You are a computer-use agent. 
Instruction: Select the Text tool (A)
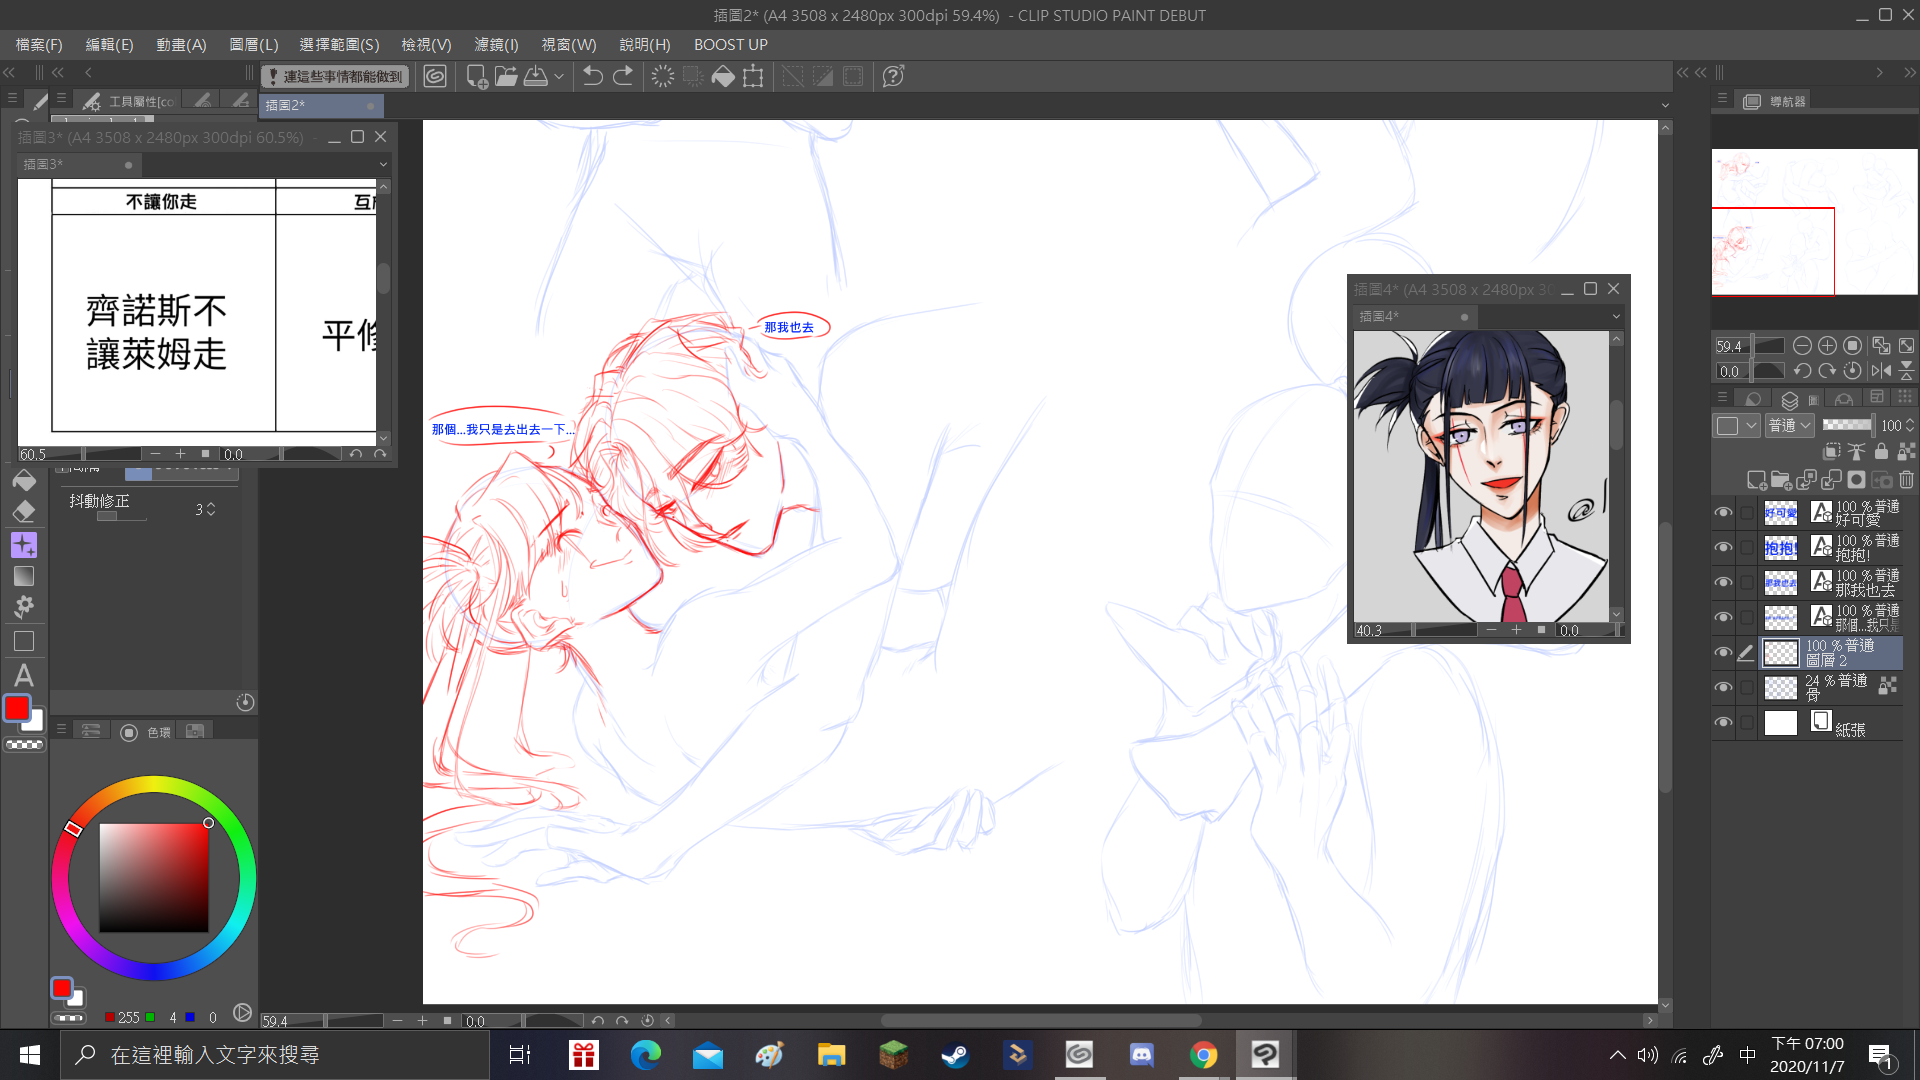(x=24, y=675)
